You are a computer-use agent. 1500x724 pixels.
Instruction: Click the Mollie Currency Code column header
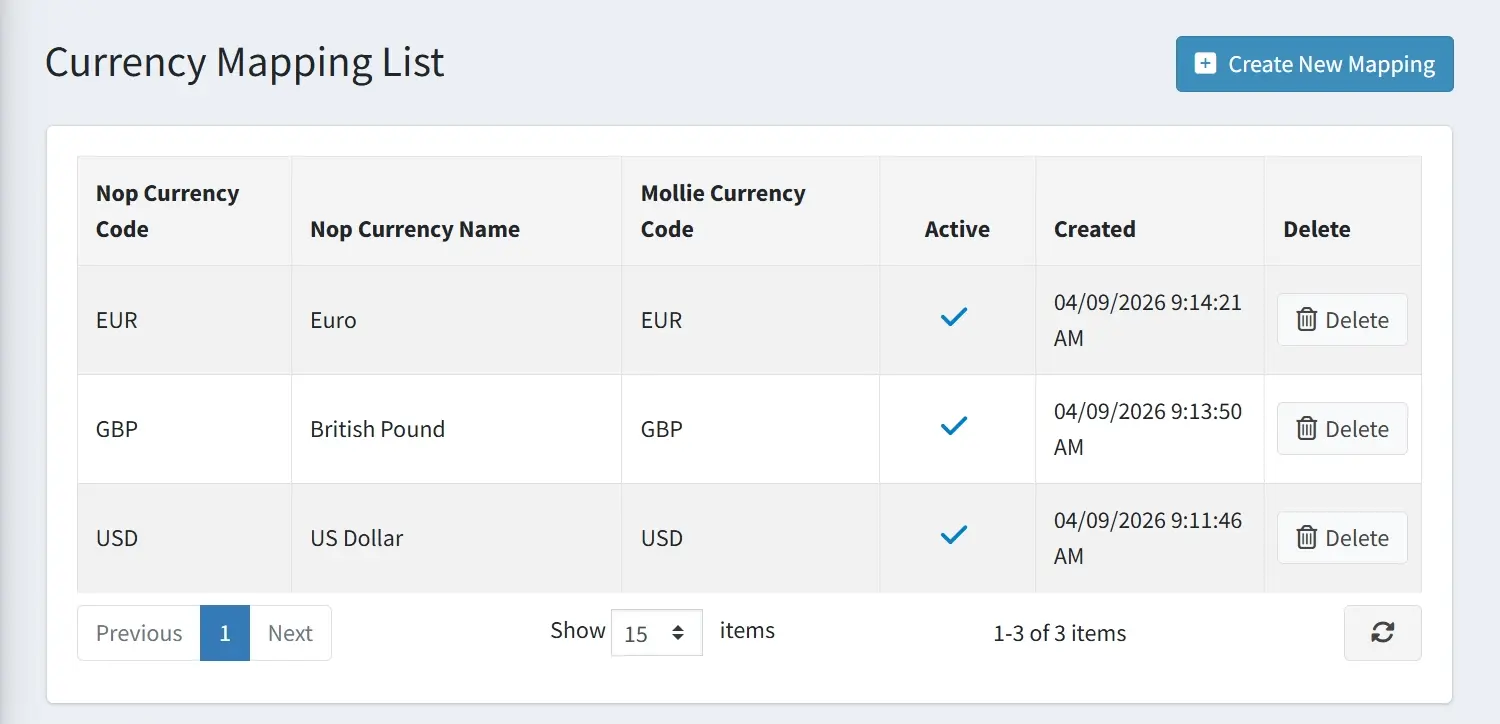click(750, 211)
